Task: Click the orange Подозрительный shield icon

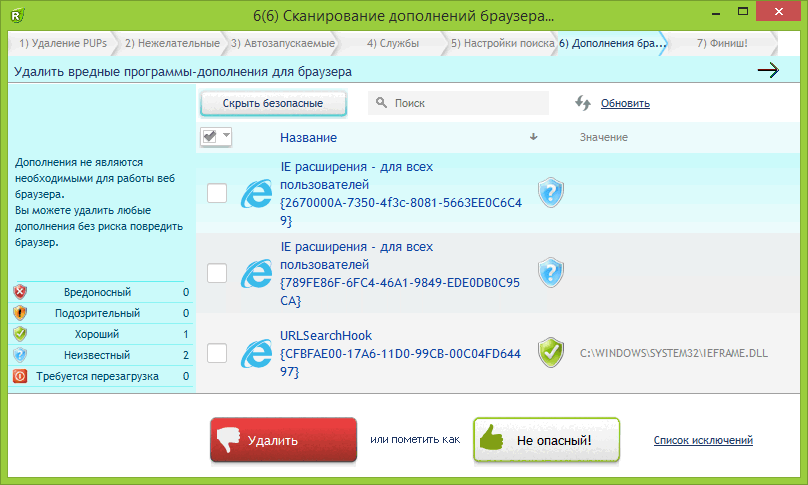Action: click(x=20, y=313)
